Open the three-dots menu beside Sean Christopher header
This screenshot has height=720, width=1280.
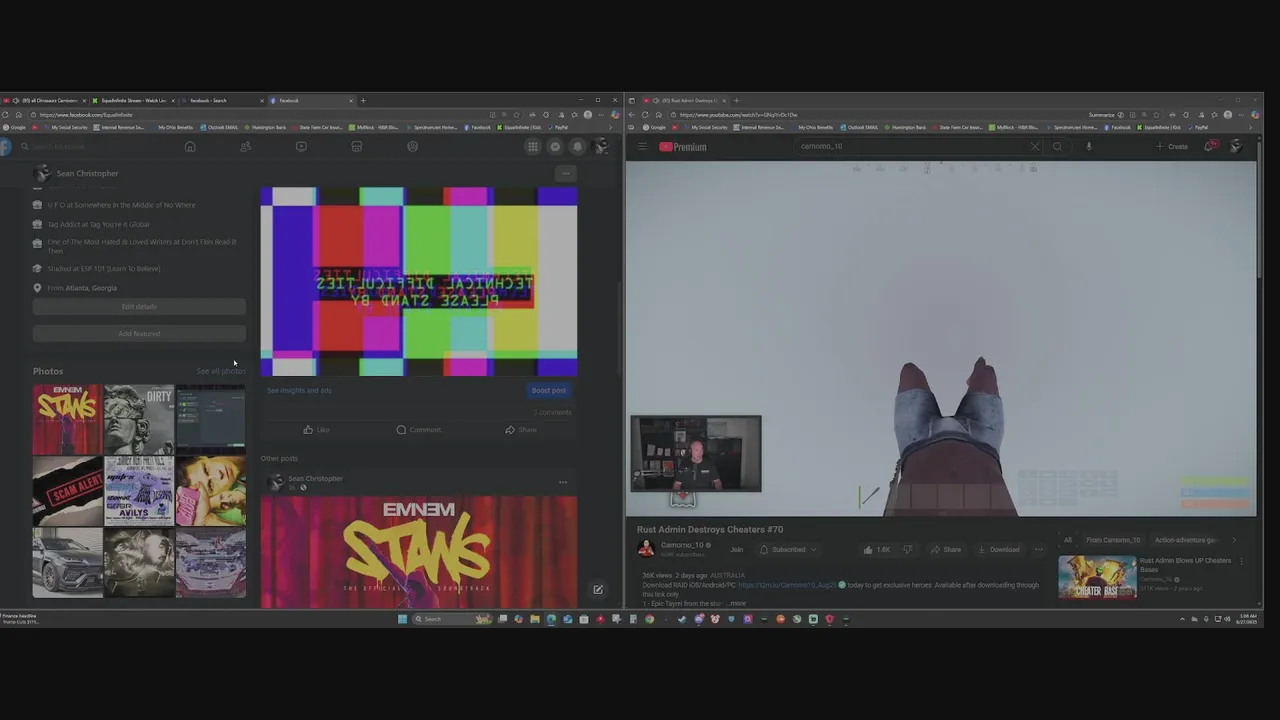pyautogui.click(x=565, y=174)
